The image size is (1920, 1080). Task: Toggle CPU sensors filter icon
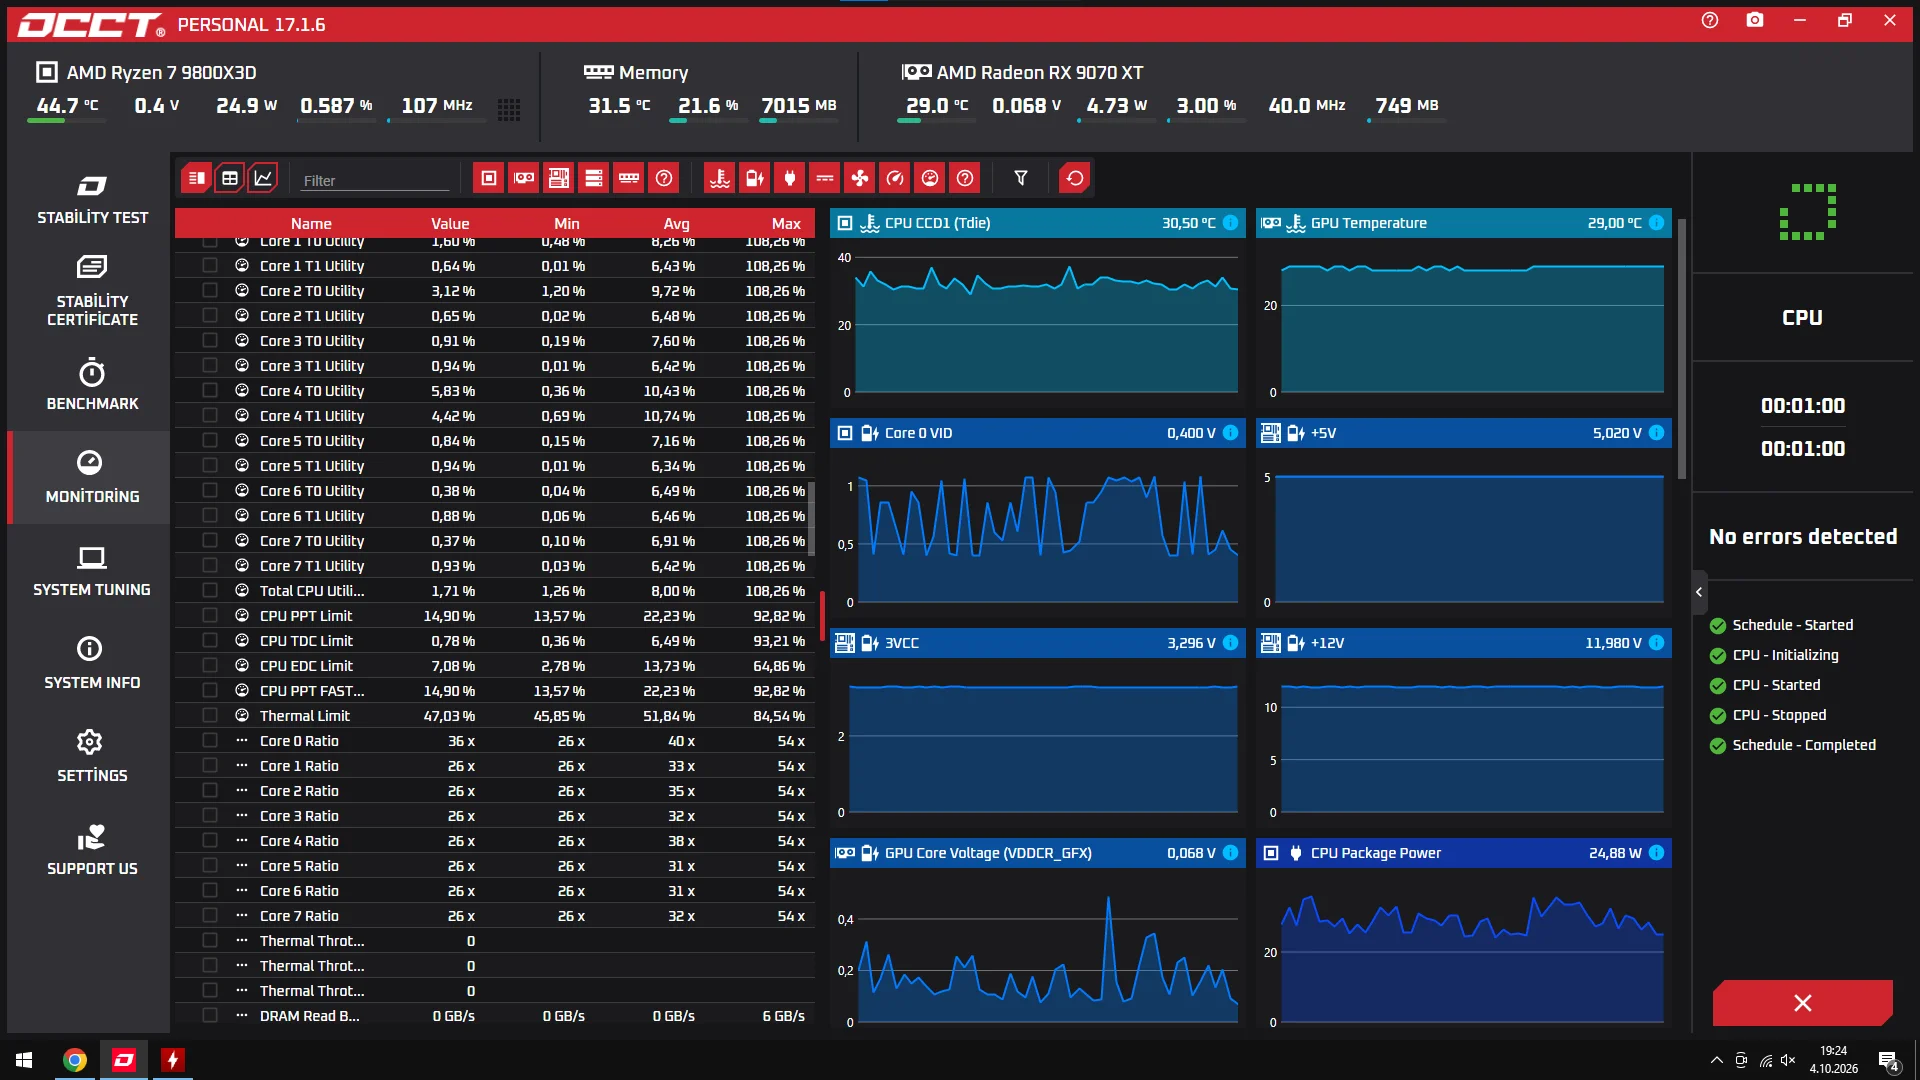(489, 178)
